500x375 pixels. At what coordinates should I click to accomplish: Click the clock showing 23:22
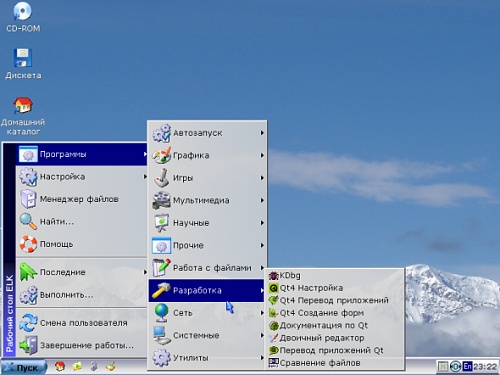click(x=485, y=367)
